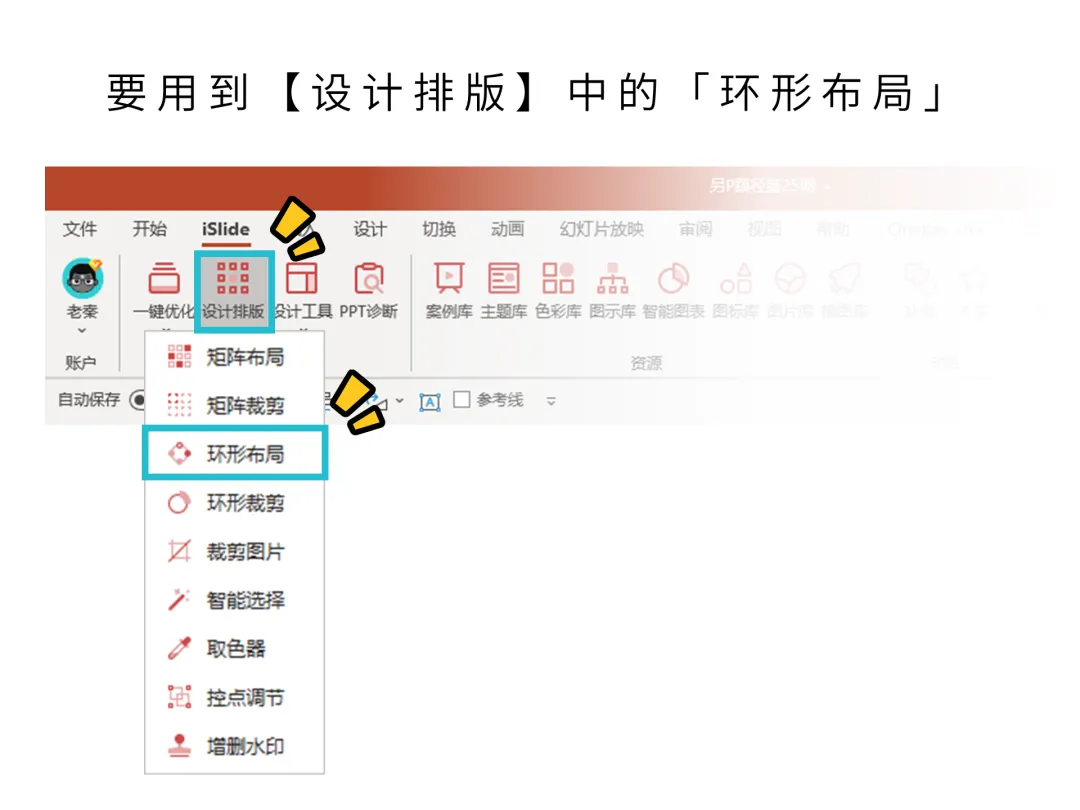Expand the 老秦 account dropdown arrow
1080x810 pixels.
[82, 331]
